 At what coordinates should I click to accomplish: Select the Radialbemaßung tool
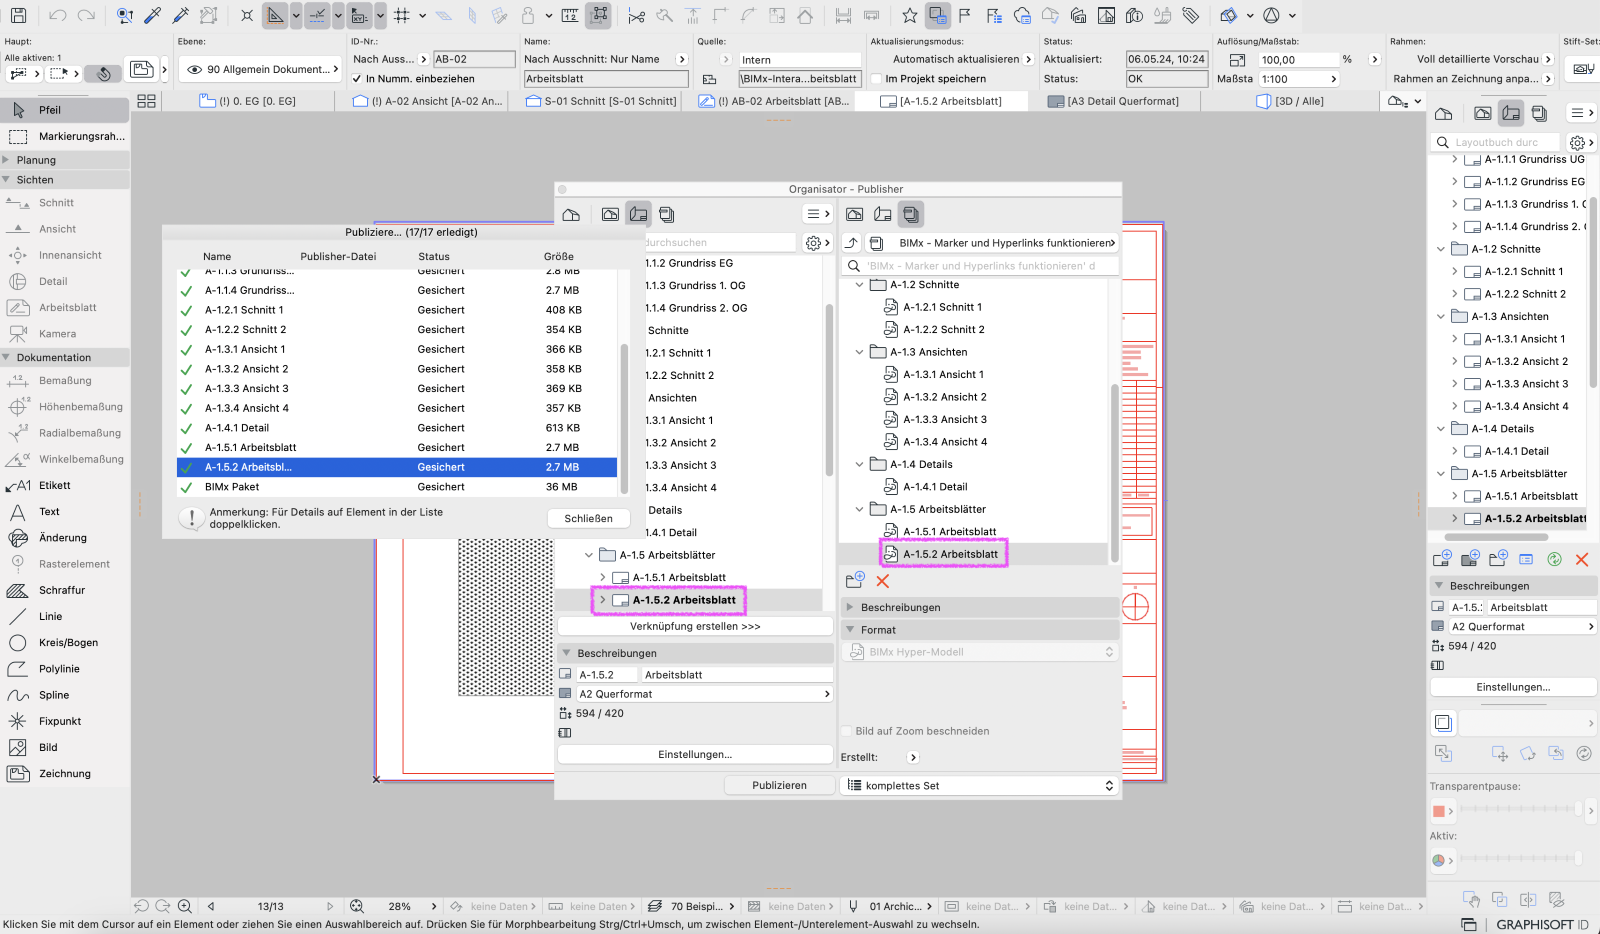pyautogui.click(x=65, y=433)
